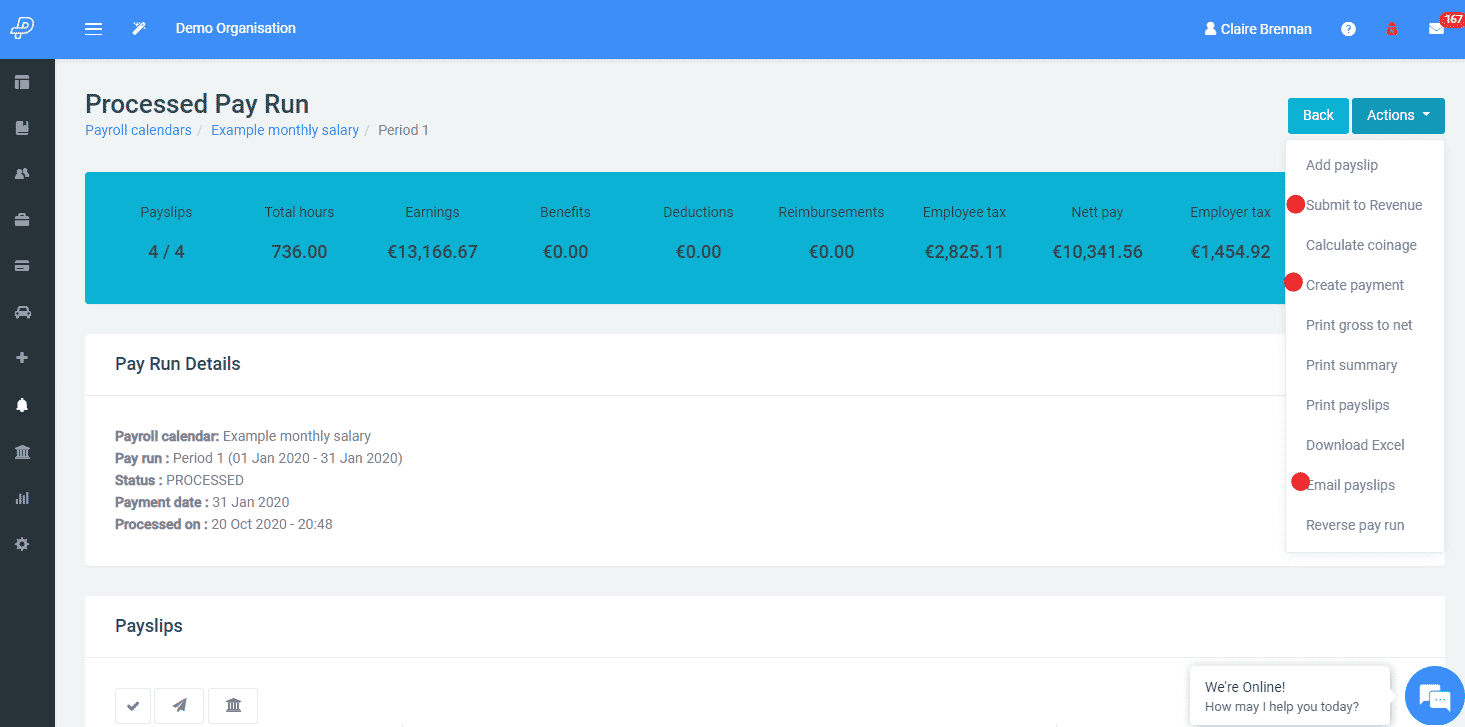Click the bank icon in the sidebar

22,452
